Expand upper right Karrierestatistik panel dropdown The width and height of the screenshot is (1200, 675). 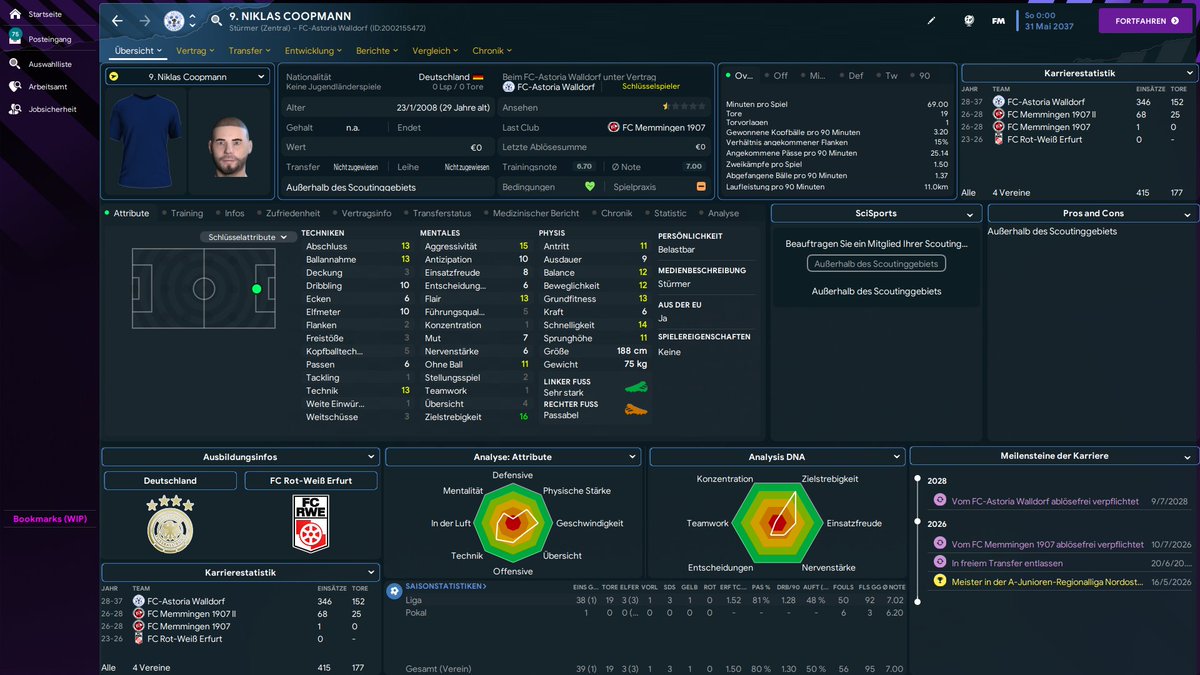[1078, 73]
